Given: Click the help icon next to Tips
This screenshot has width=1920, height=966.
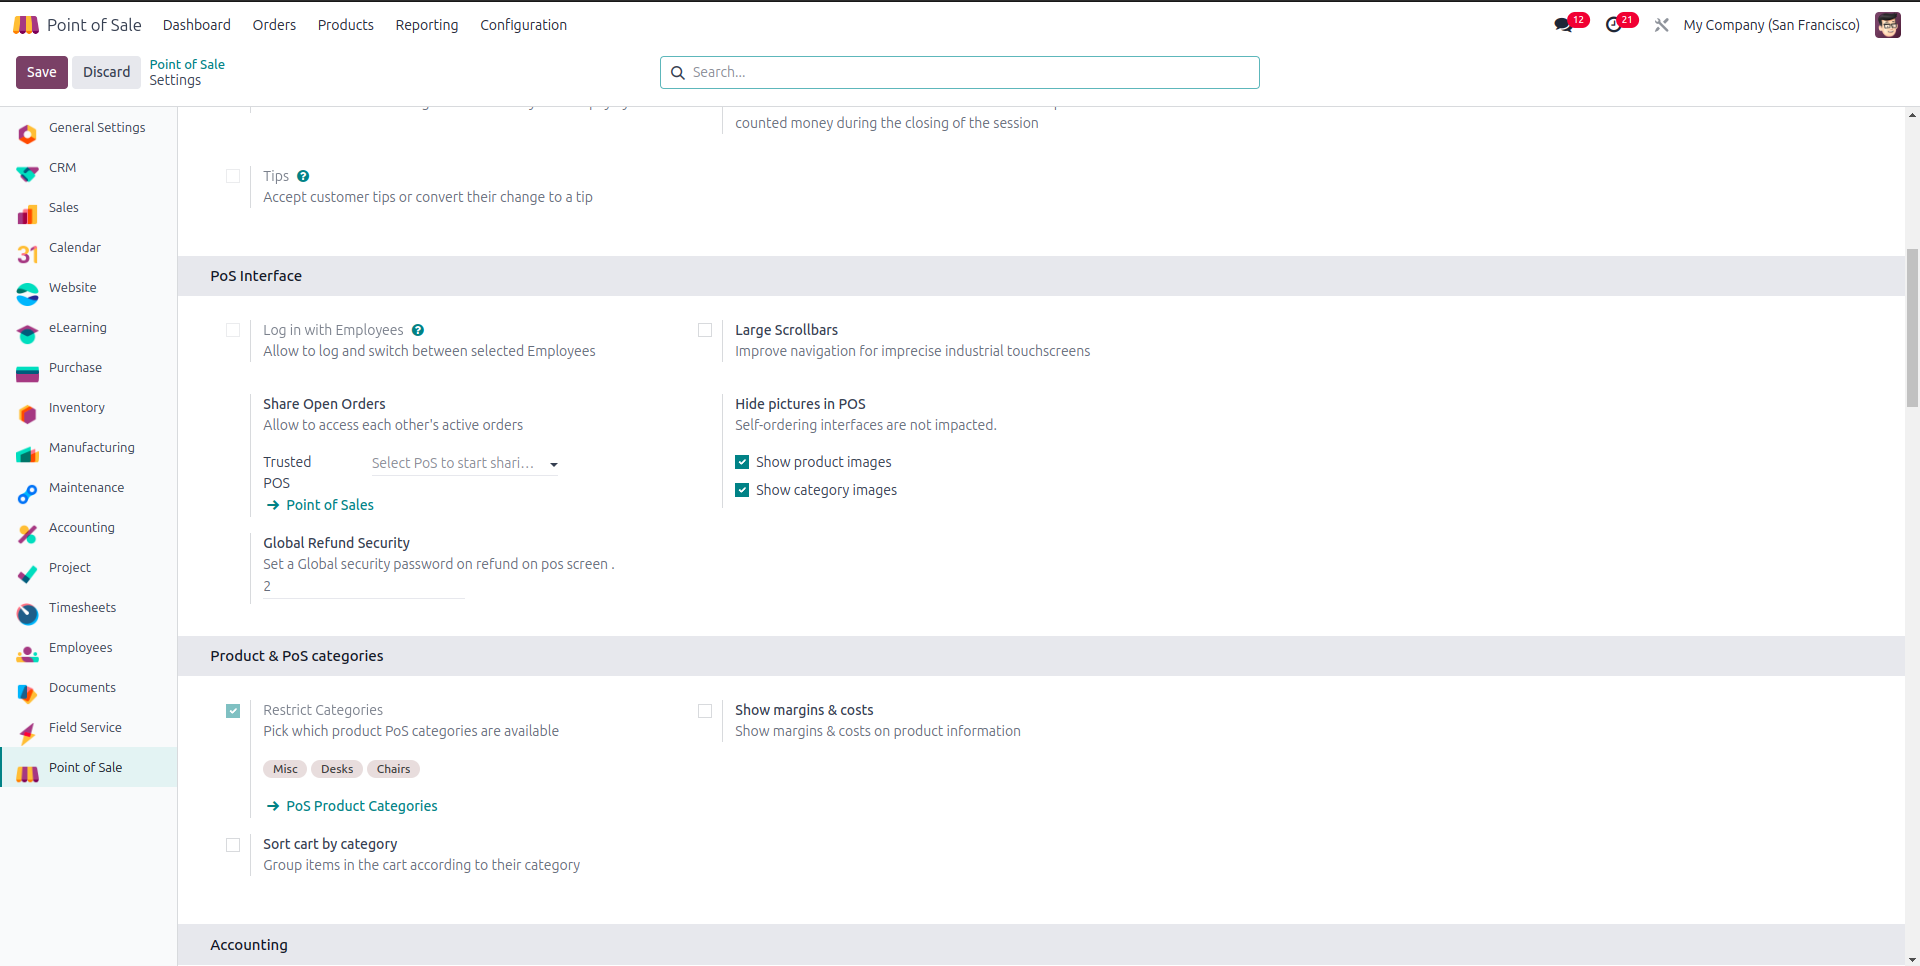Looking at the screenshot, I should click(303, 176).
